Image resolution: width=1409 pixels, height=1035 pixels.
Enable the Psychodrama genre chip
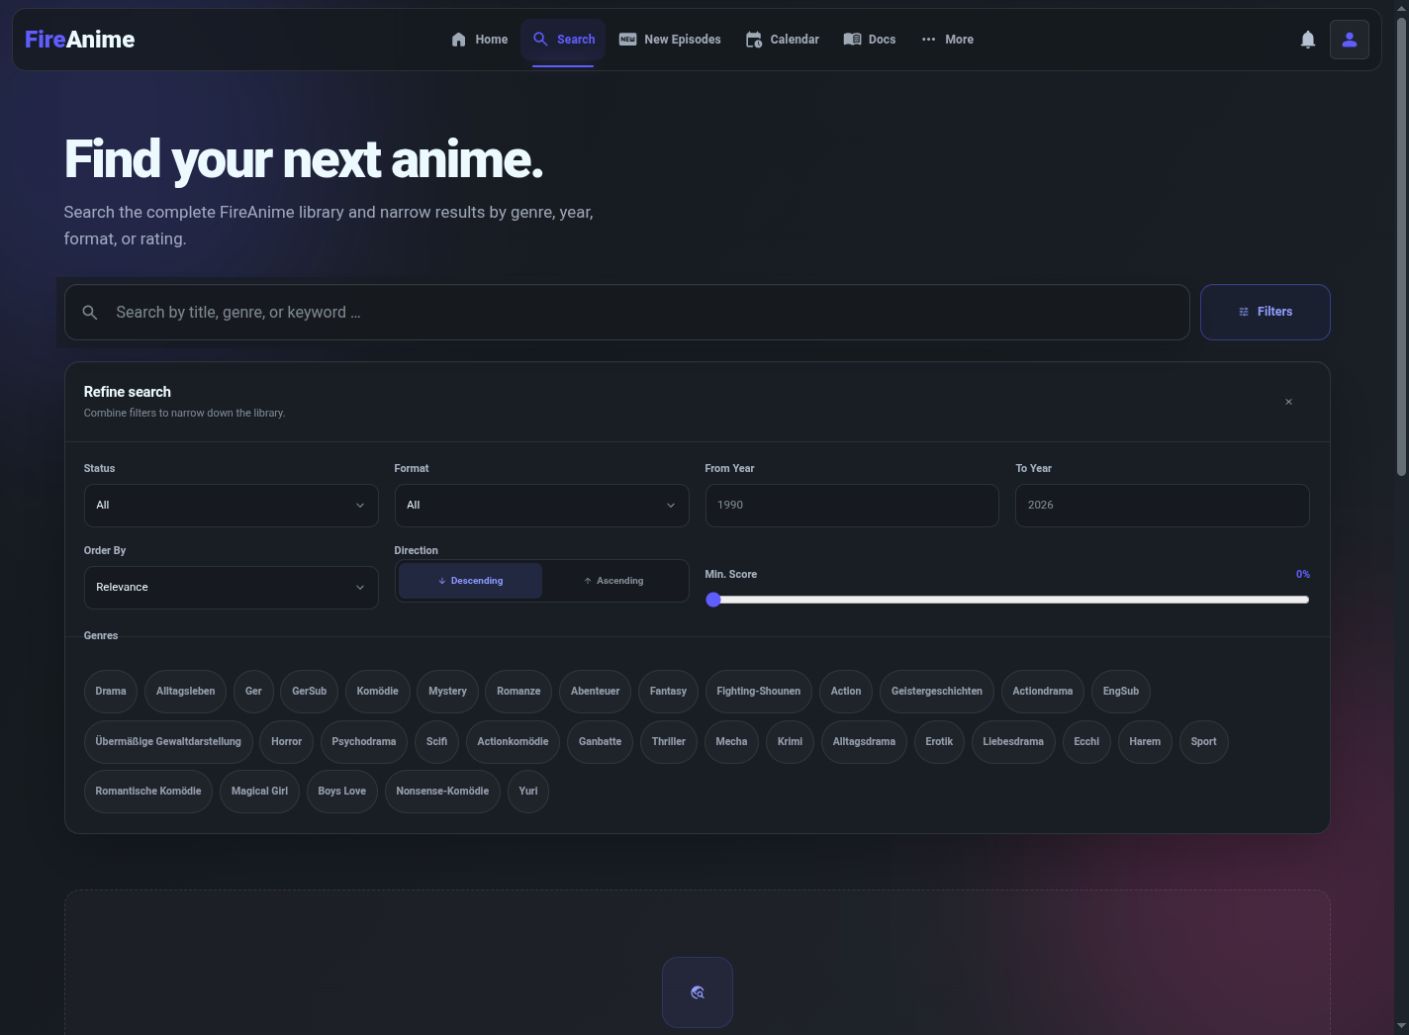tap(363, 742)
